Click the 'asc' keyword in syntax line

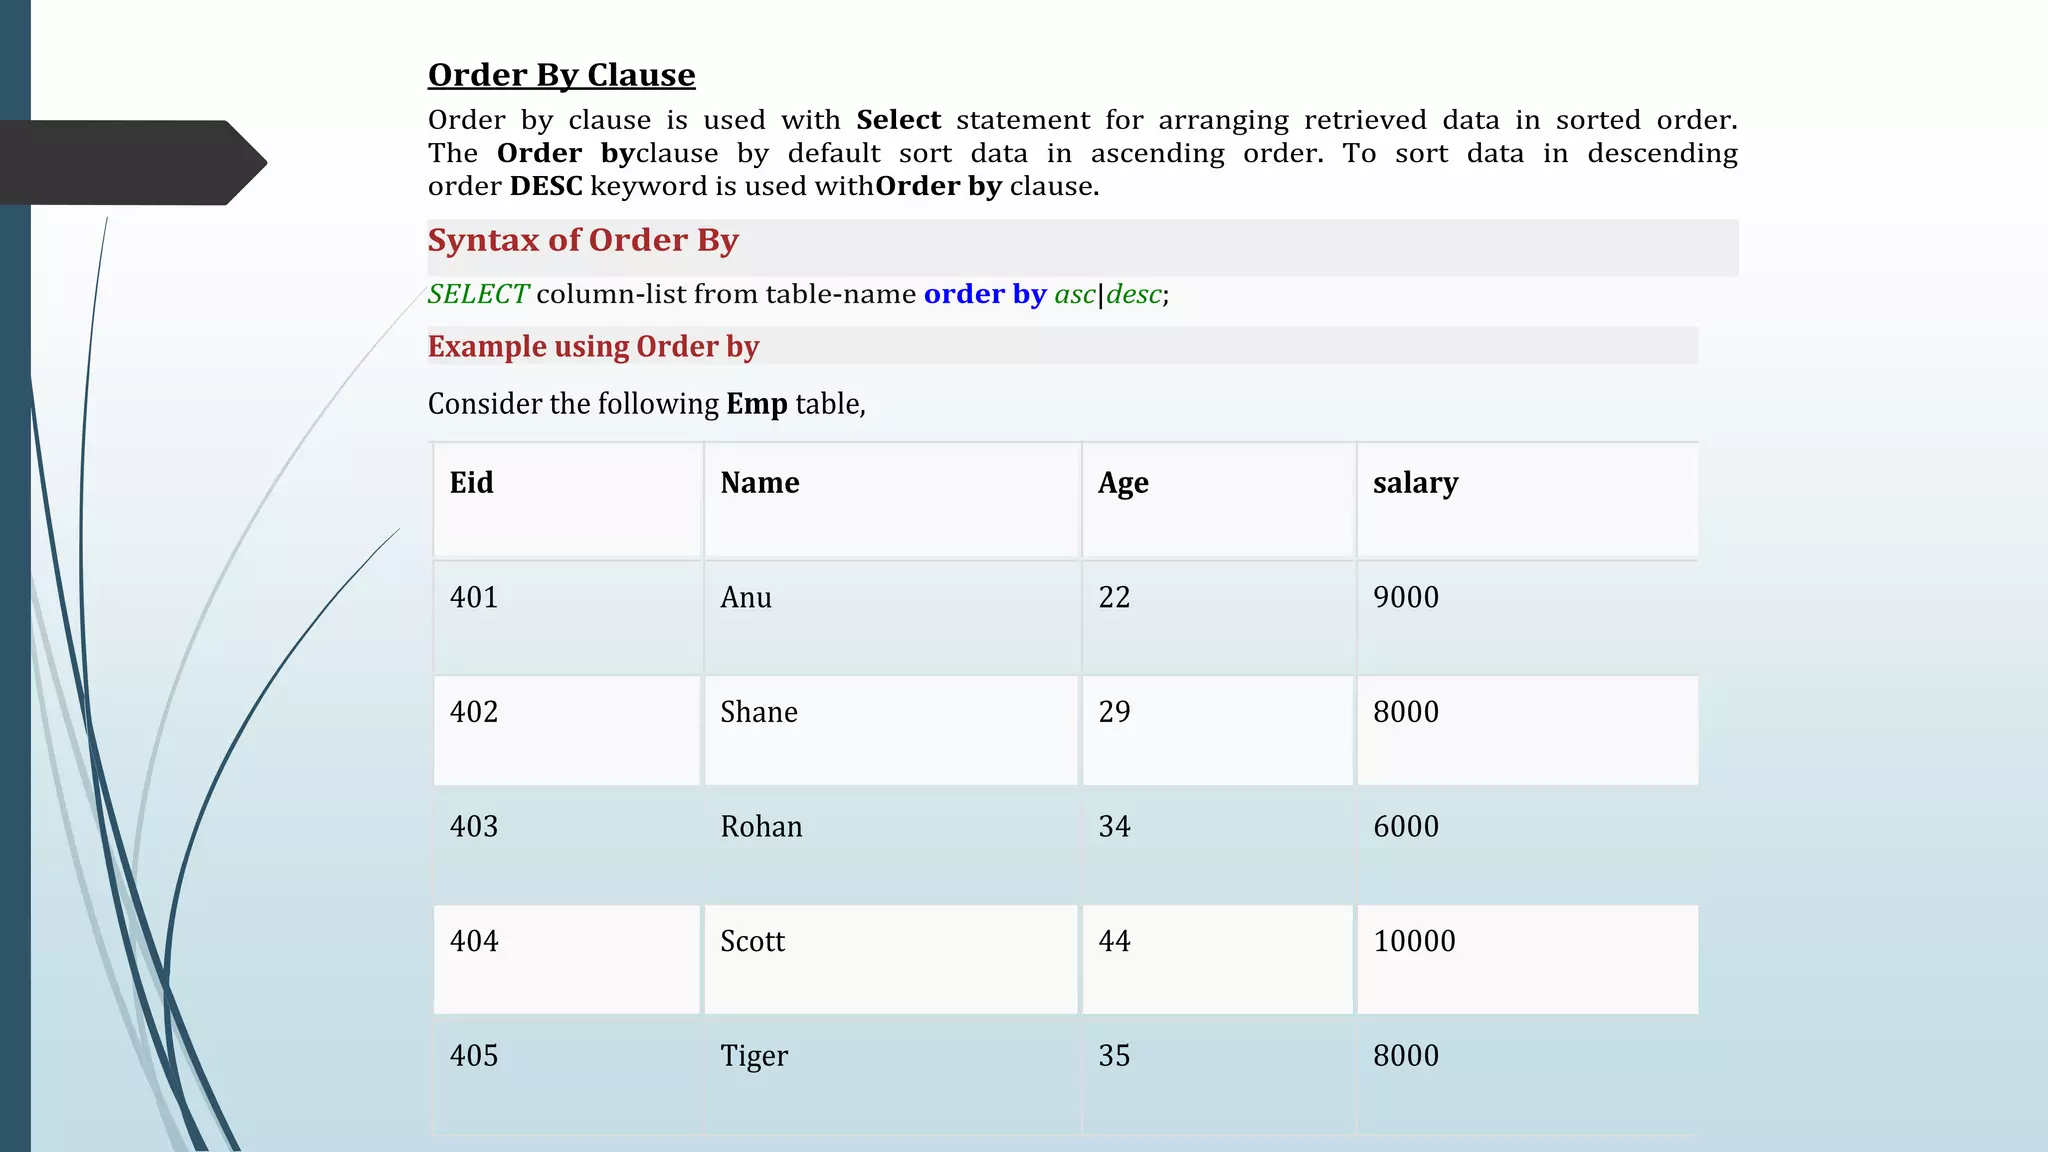click(1075, 295)
